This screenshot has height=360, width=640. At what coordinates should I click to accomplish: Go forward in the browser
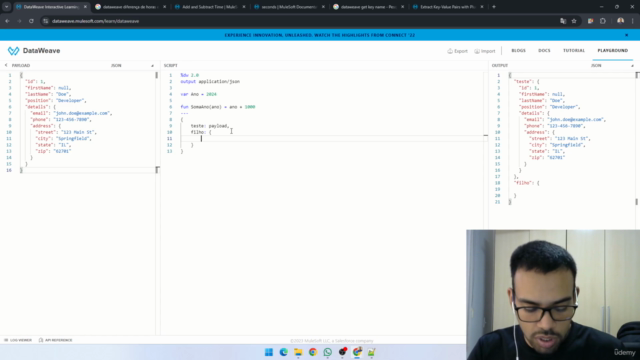(19, 21)
